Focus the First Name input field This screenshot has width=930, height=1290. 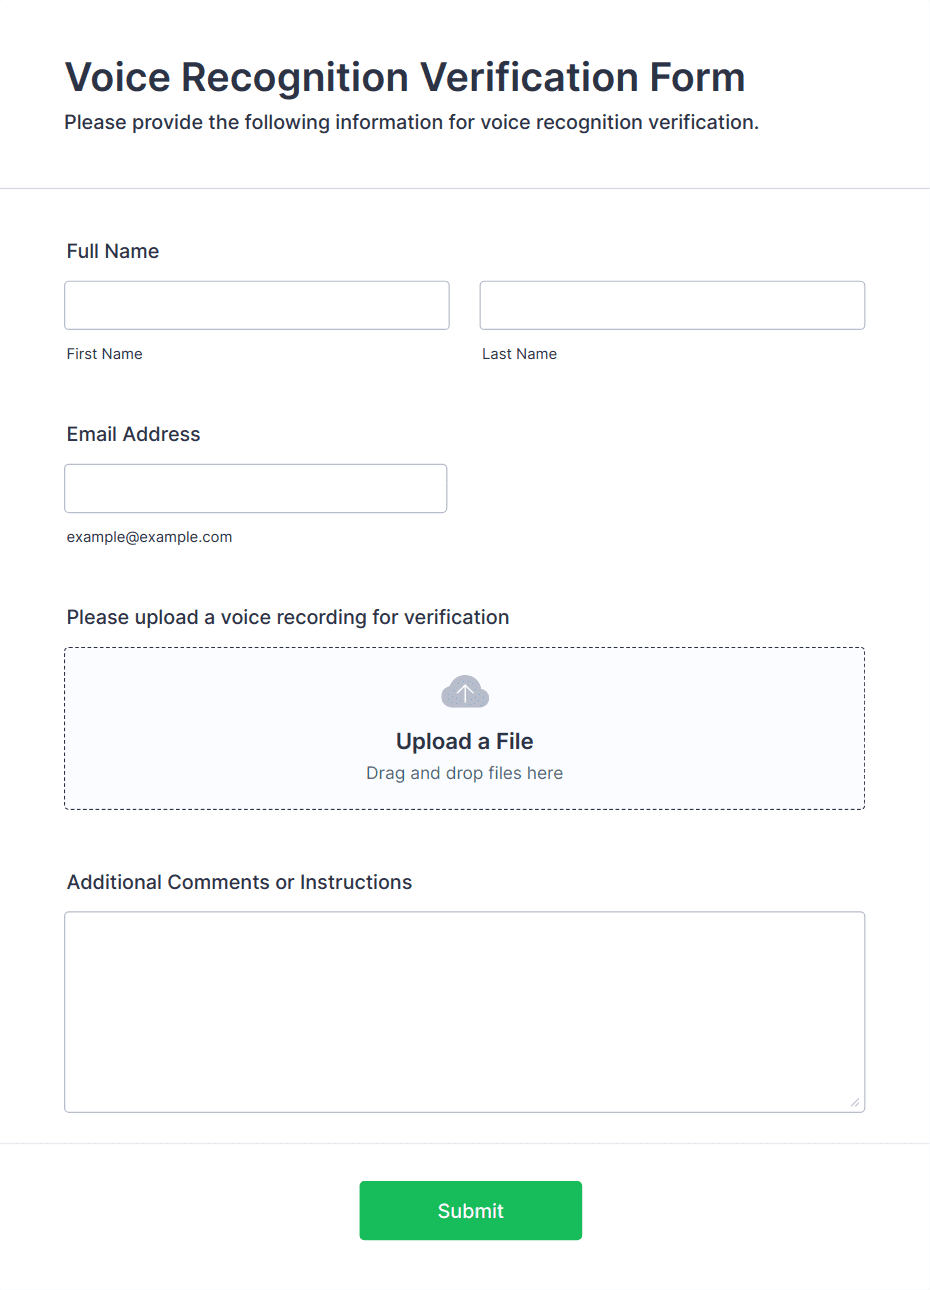tap(257, 305)
